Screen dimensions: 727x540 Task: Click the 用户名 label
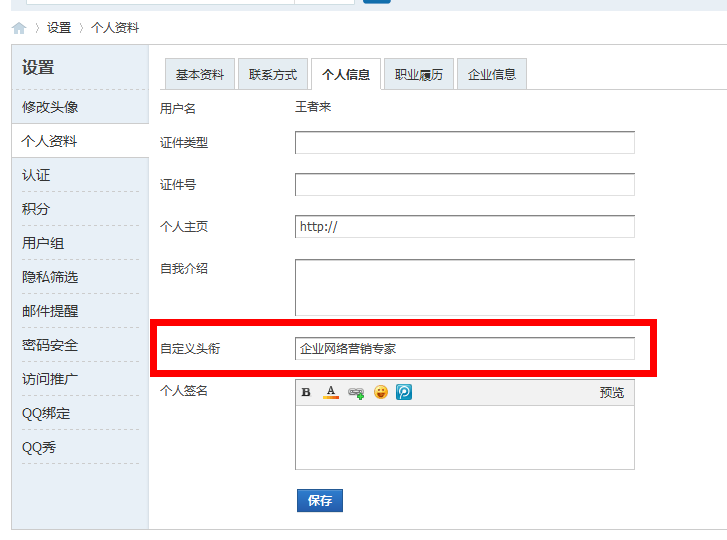[178, 108]
